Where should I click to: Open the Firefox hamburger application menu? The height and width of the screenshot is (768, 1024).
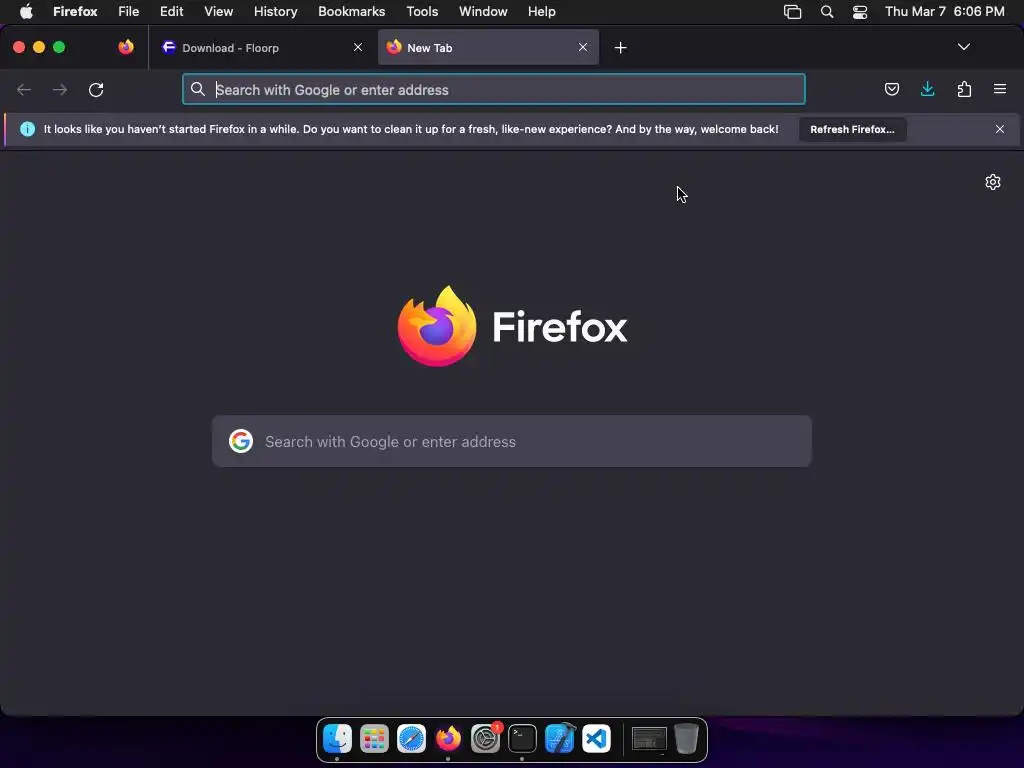[999, 89]
